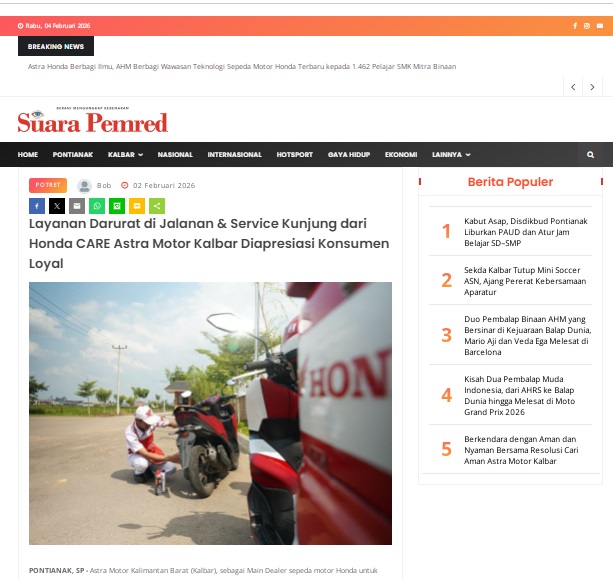Open the Facebook page from top bar
The height and width of the screenshot is (579, 613).
575,26
